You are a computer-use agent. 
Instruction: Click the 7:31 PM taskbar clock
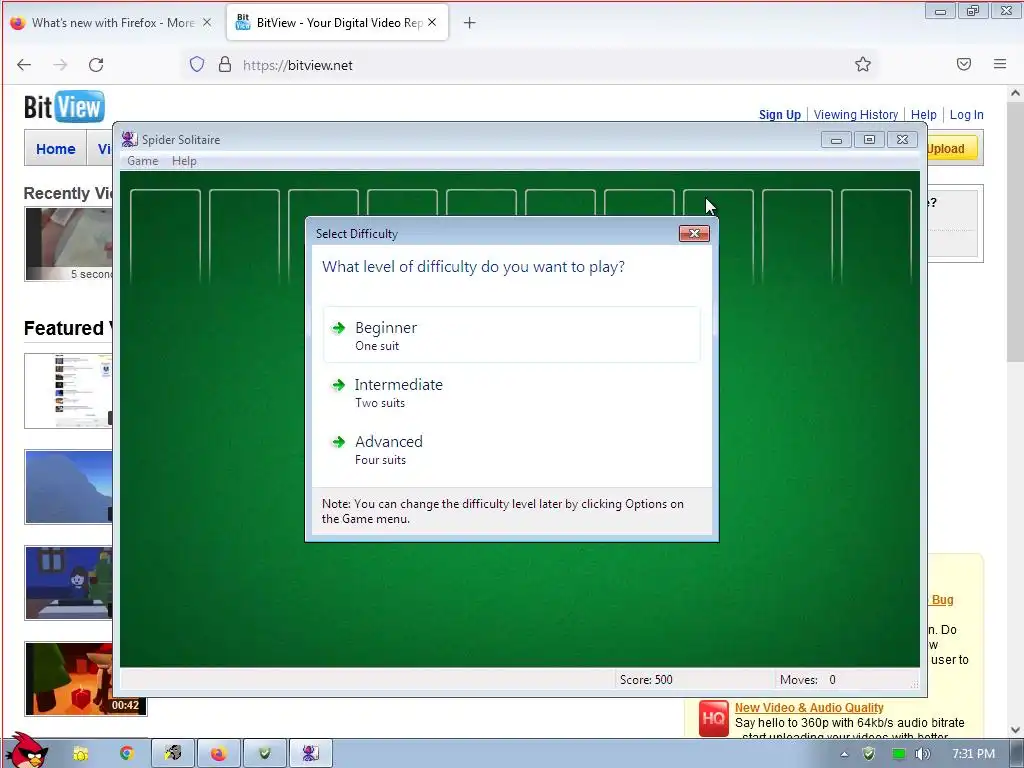pos(973,754)
